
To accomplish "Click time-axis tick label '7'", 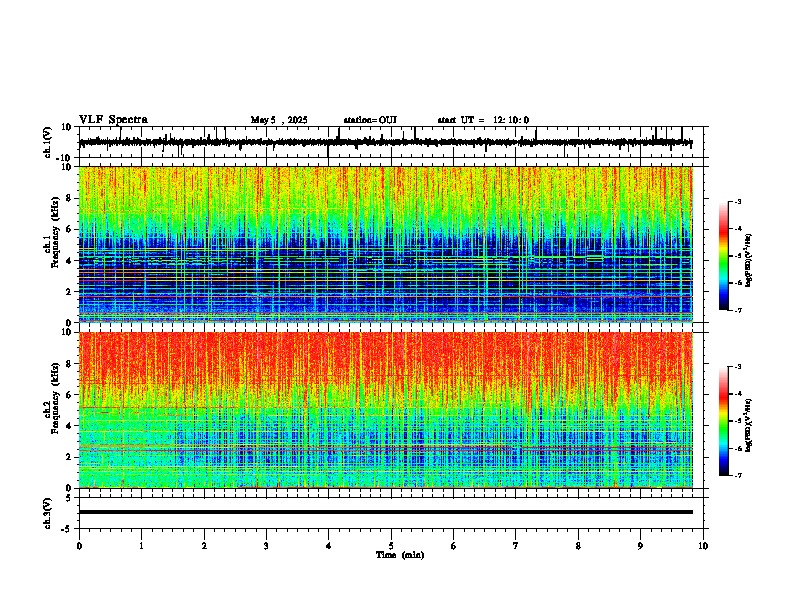I will 516,546.
